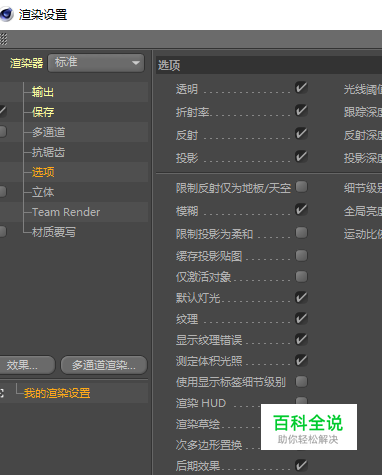Image resolution: width=382 pixels, height=475 pixels.
Task: Disable the 投影 checkbox
Action: 301,156
